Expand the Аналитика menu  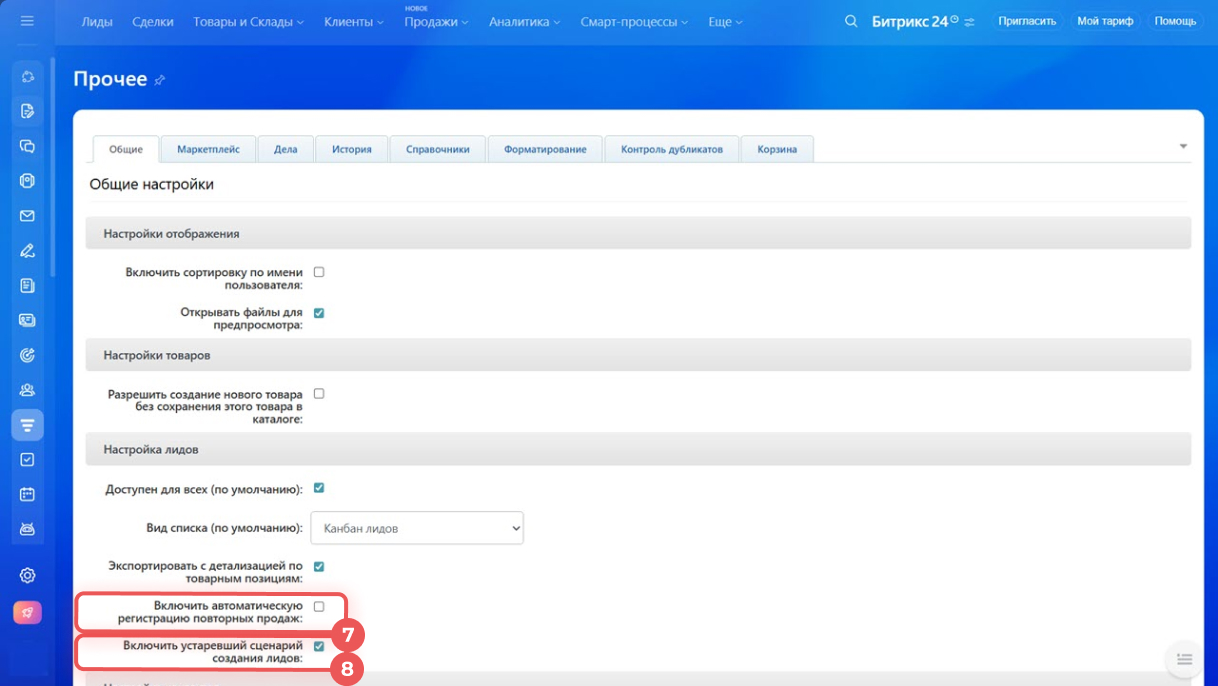click(524, 21)
